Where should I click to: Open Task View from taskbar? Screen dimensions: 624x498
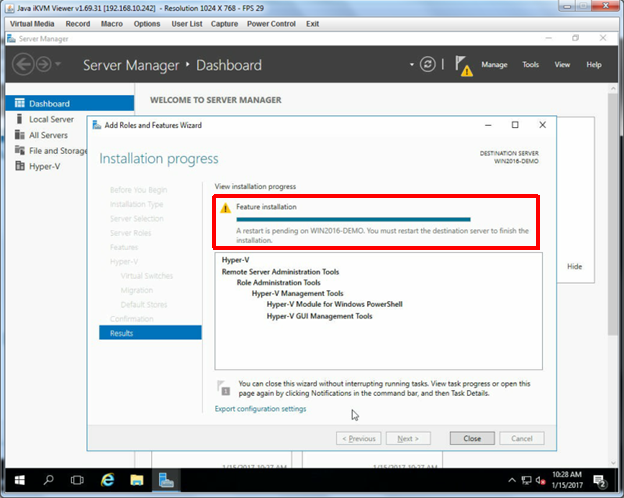[x=77, y=480]
